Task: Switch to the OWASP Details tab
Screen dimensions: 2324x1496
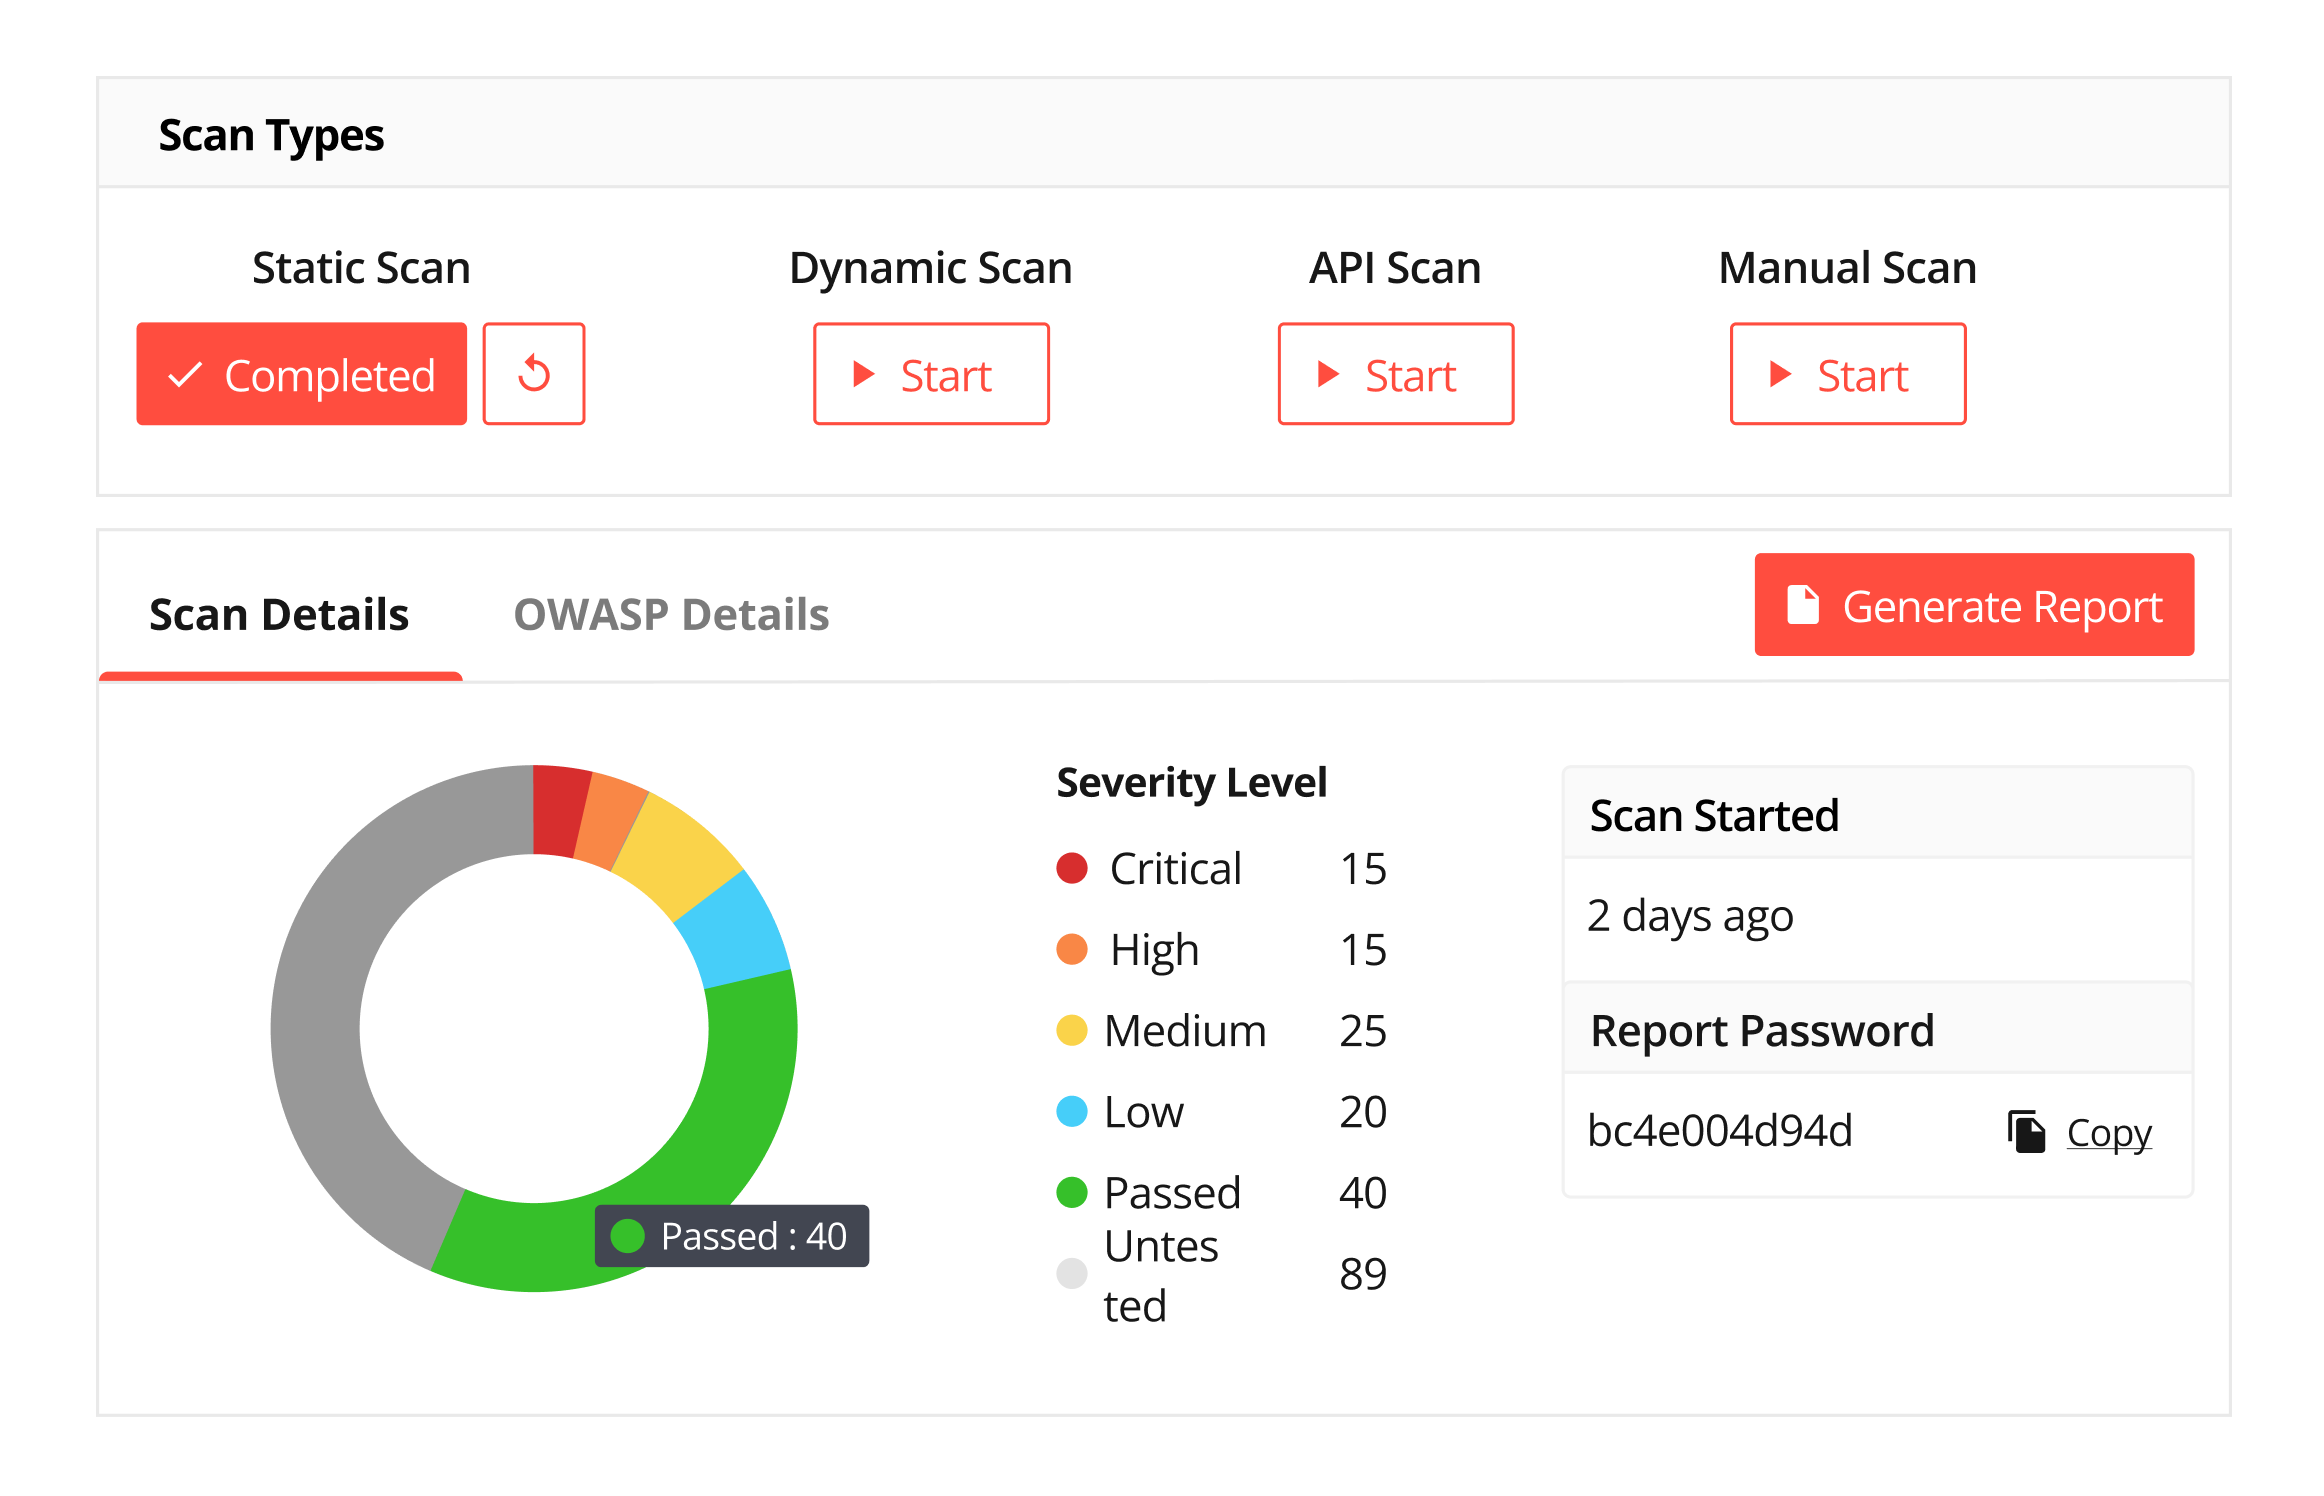Action: coord(671,614)
